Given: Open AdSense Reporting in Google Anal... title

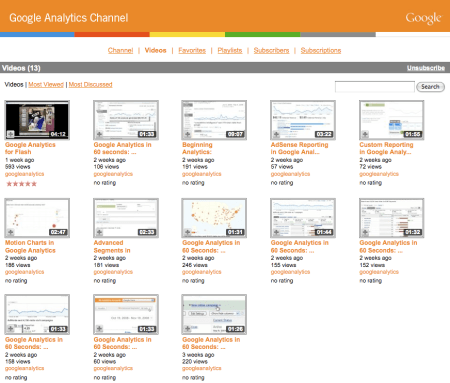Looking at the screenshot, I should click(x=299, y=148).
